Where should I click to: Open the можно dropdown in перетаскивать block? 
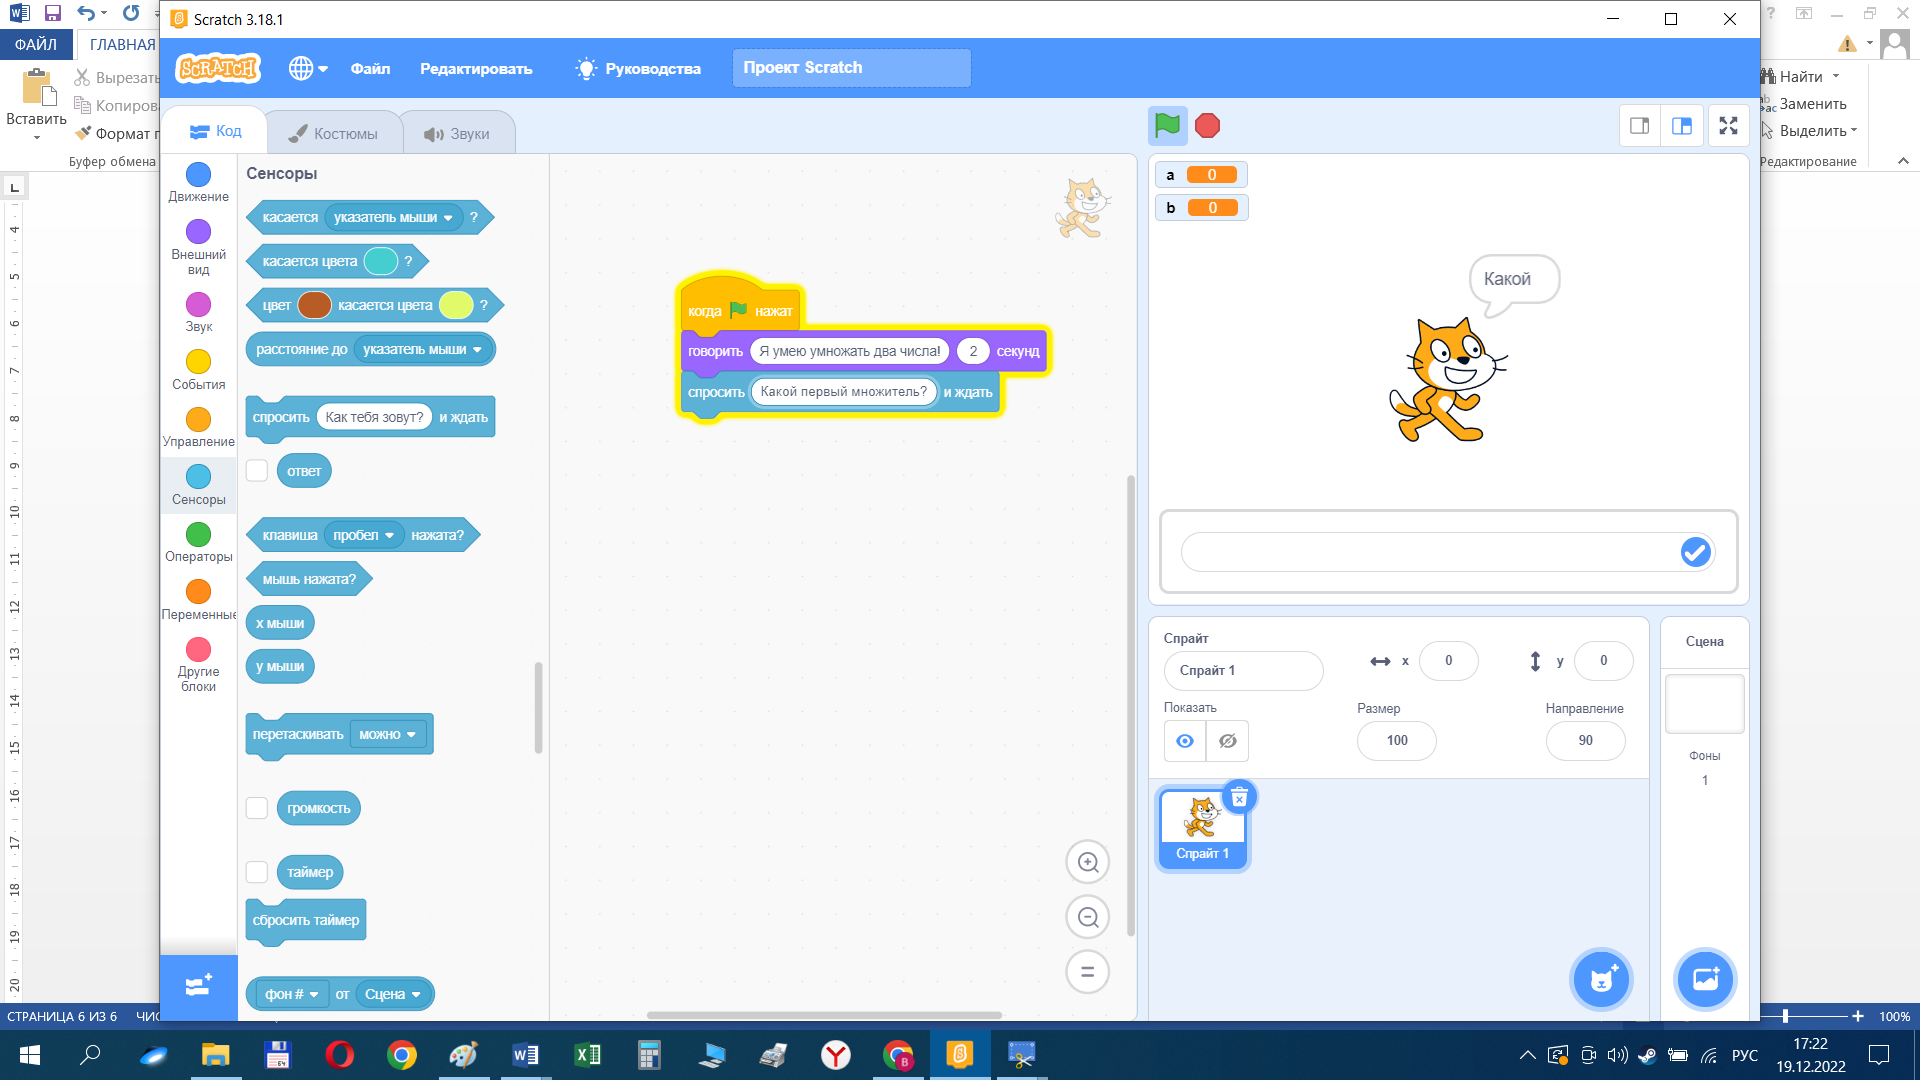click(x=388, y=734)
